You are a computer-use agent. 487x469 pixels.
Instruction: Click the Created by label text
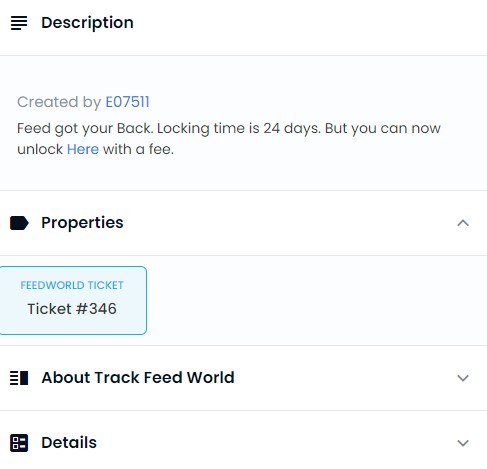click(x=59, y=102)
